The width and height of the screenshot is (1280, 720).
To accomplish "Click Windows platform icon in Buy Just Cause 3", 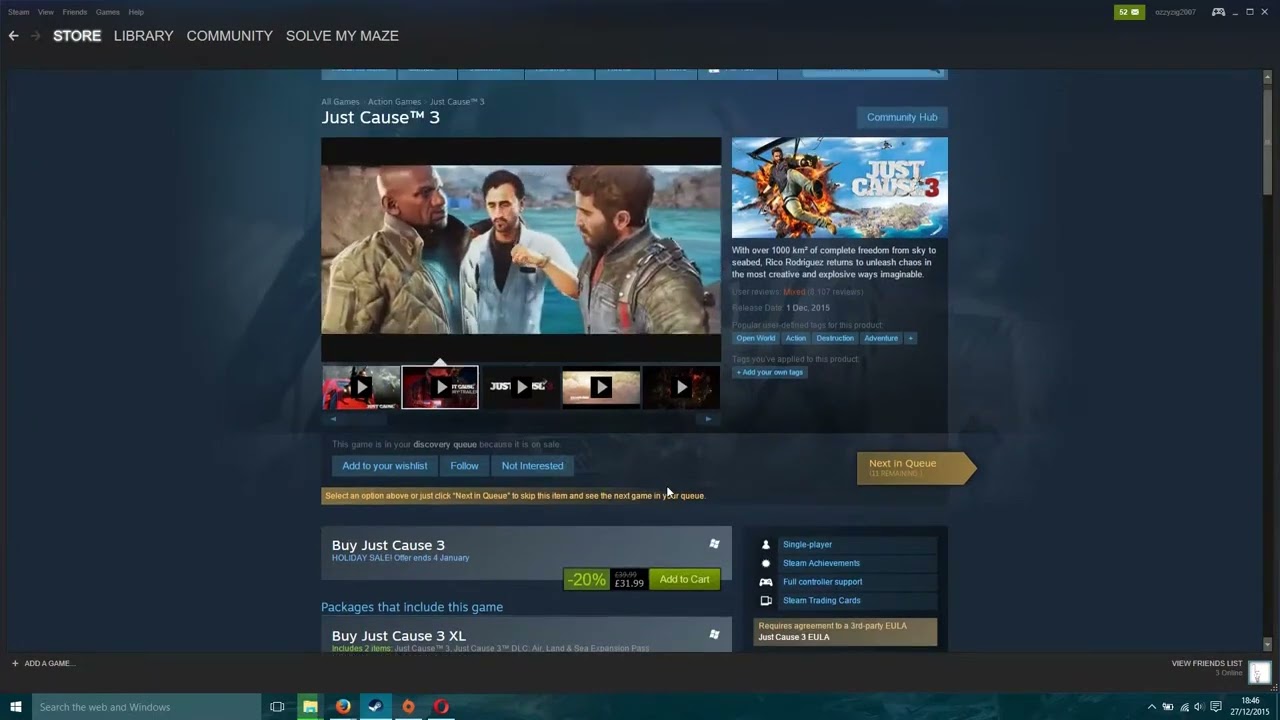I will 714,544.
